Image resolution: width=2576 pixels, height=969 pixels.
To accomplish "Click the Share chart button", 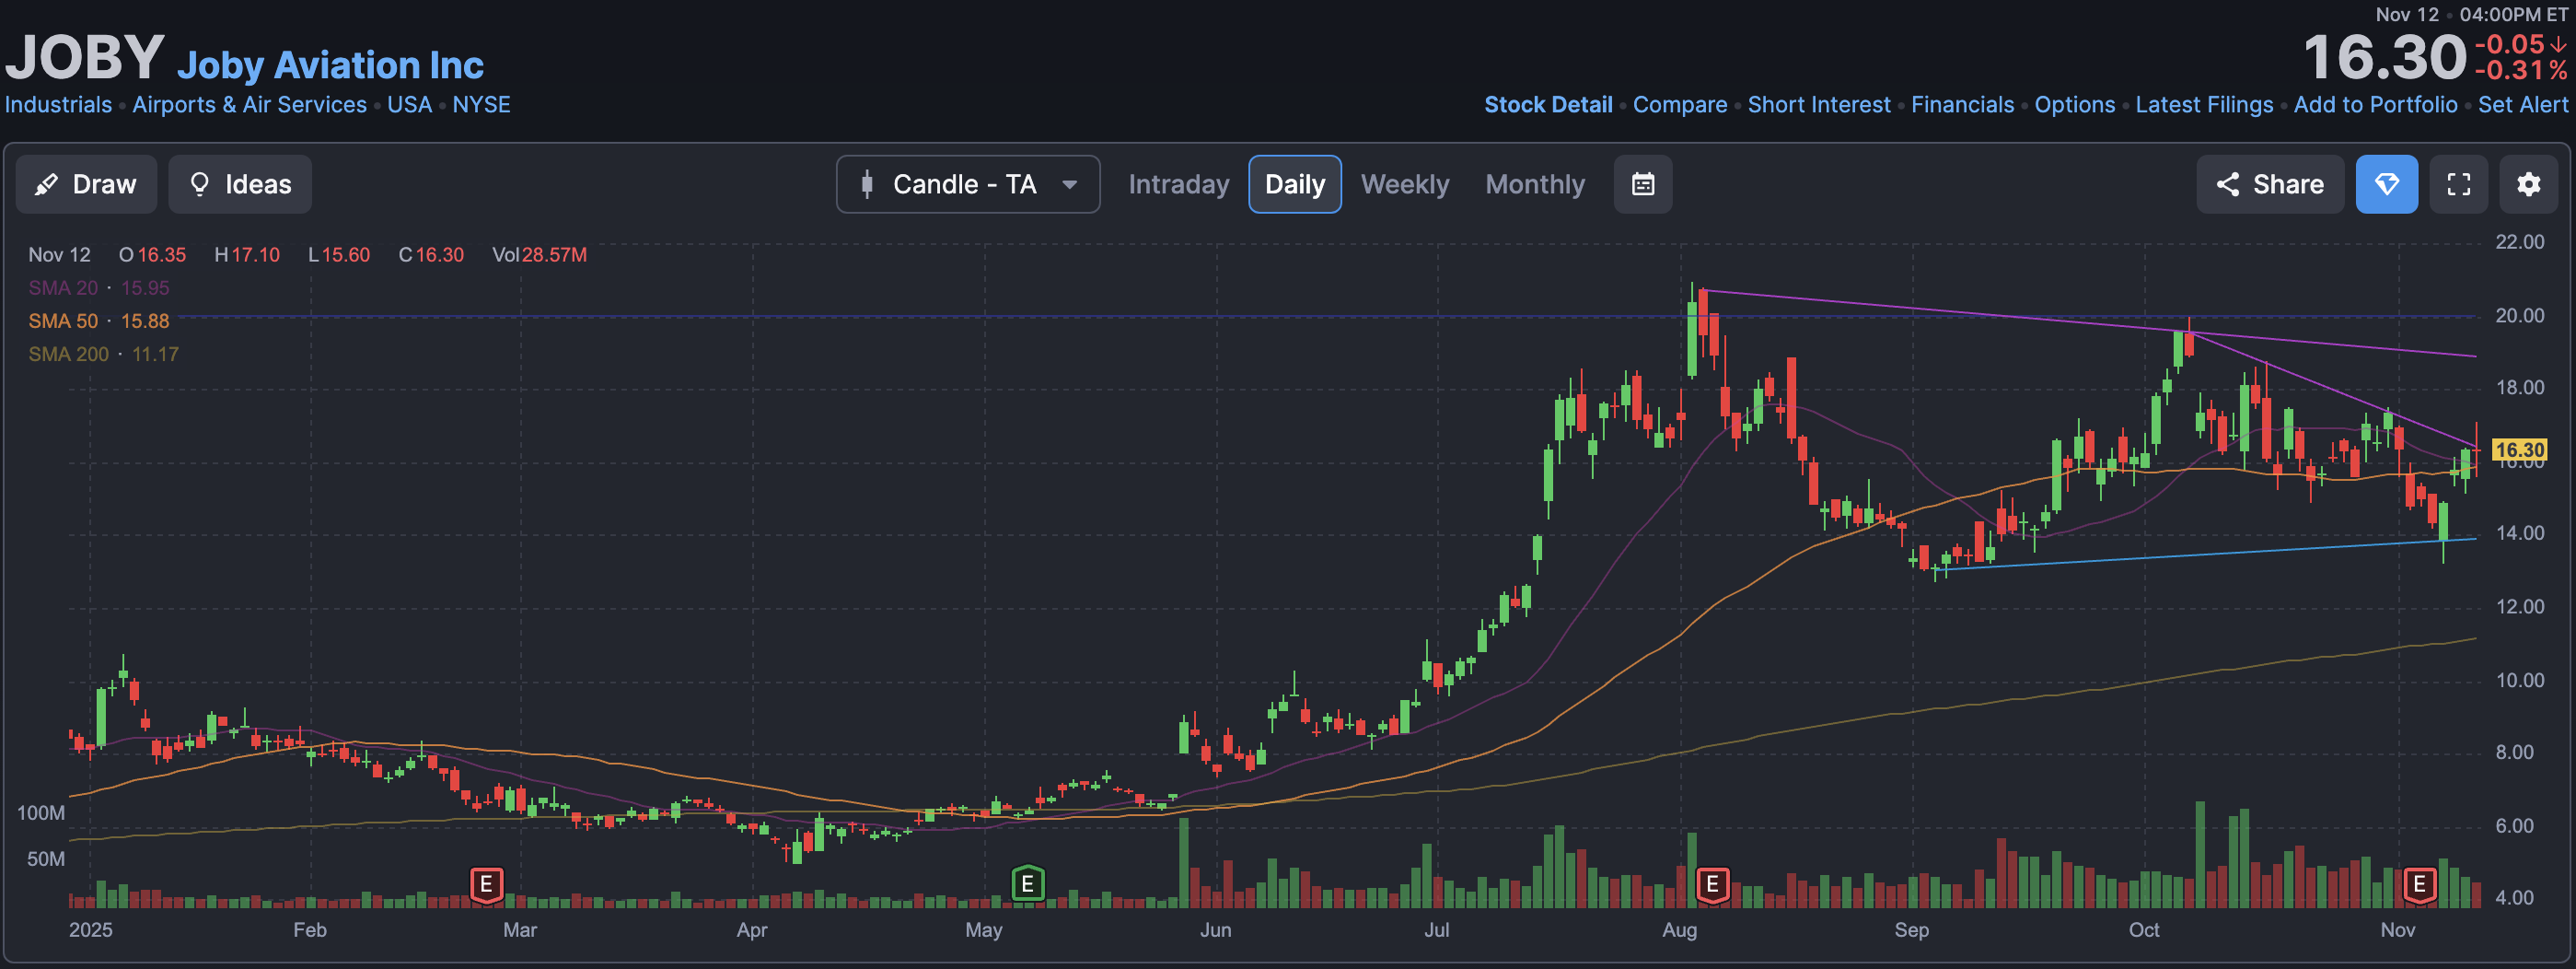I will click(x=2269, y=184).
